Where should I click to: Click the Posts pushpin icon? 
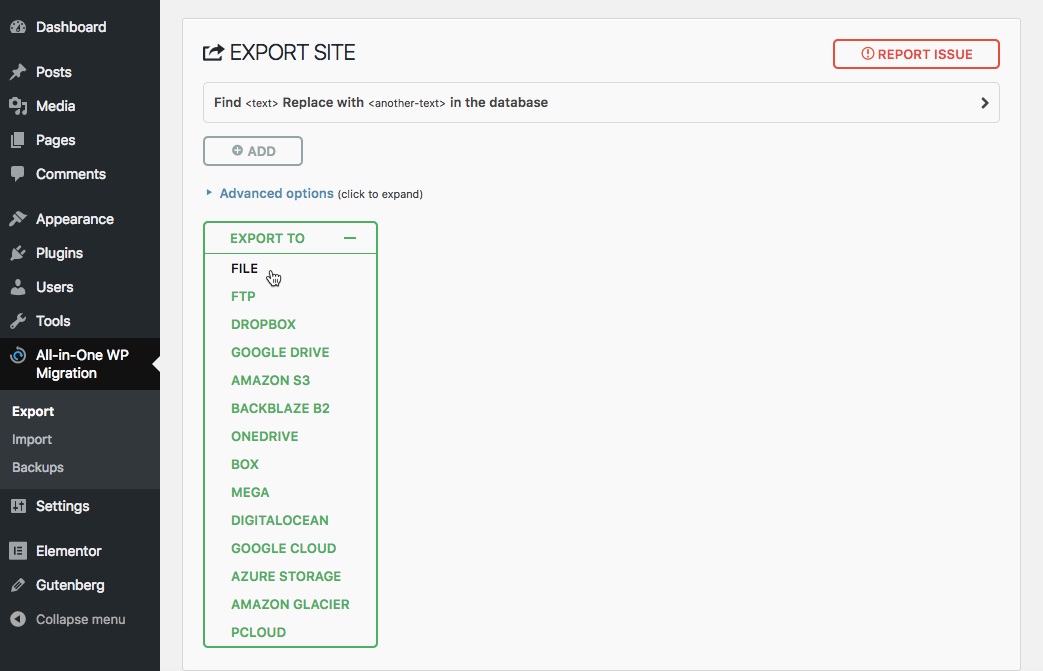tap(18, 72)
